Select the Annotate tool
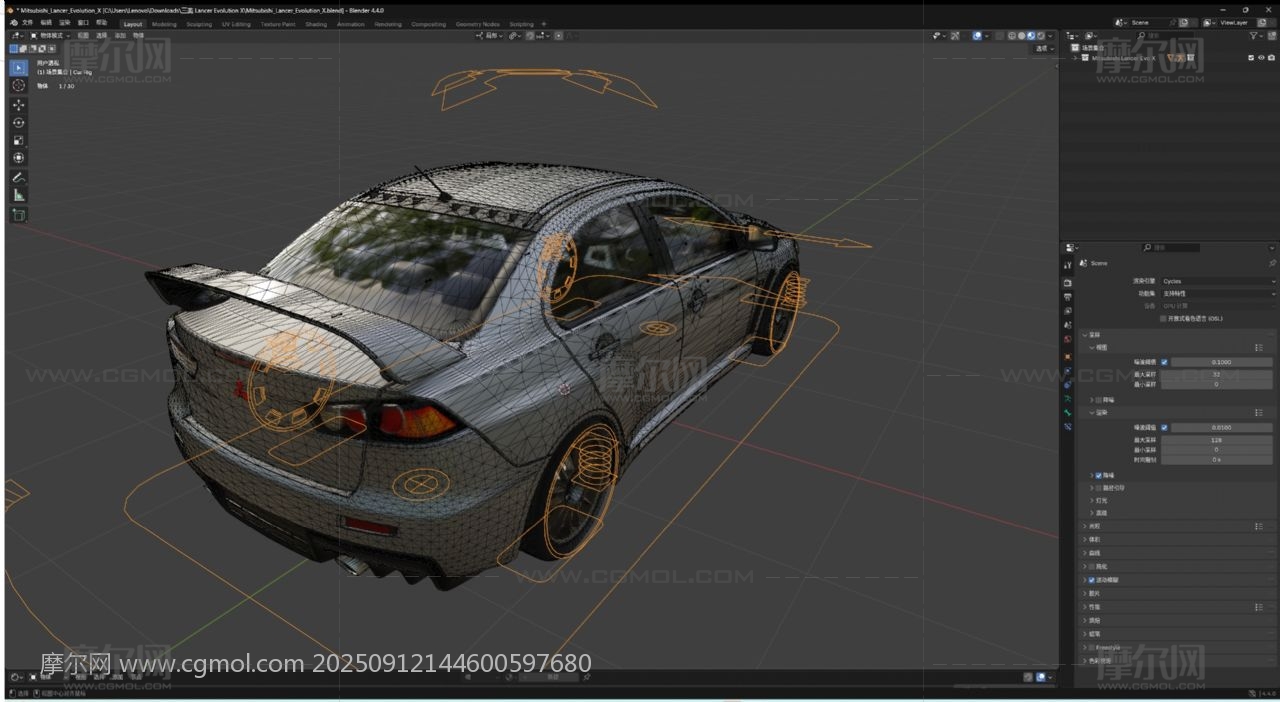The height and width of the screenshot is (702, 1280). [18, 177]
